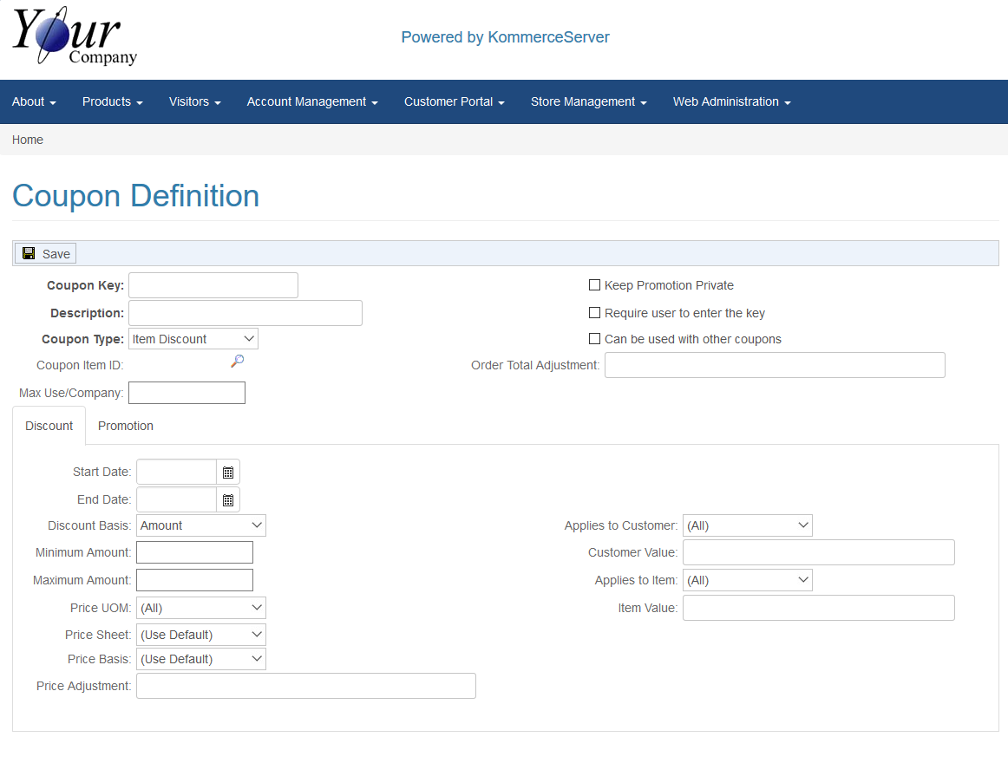Switch to the Promotion tab
1008x765 pixels.
126,426
